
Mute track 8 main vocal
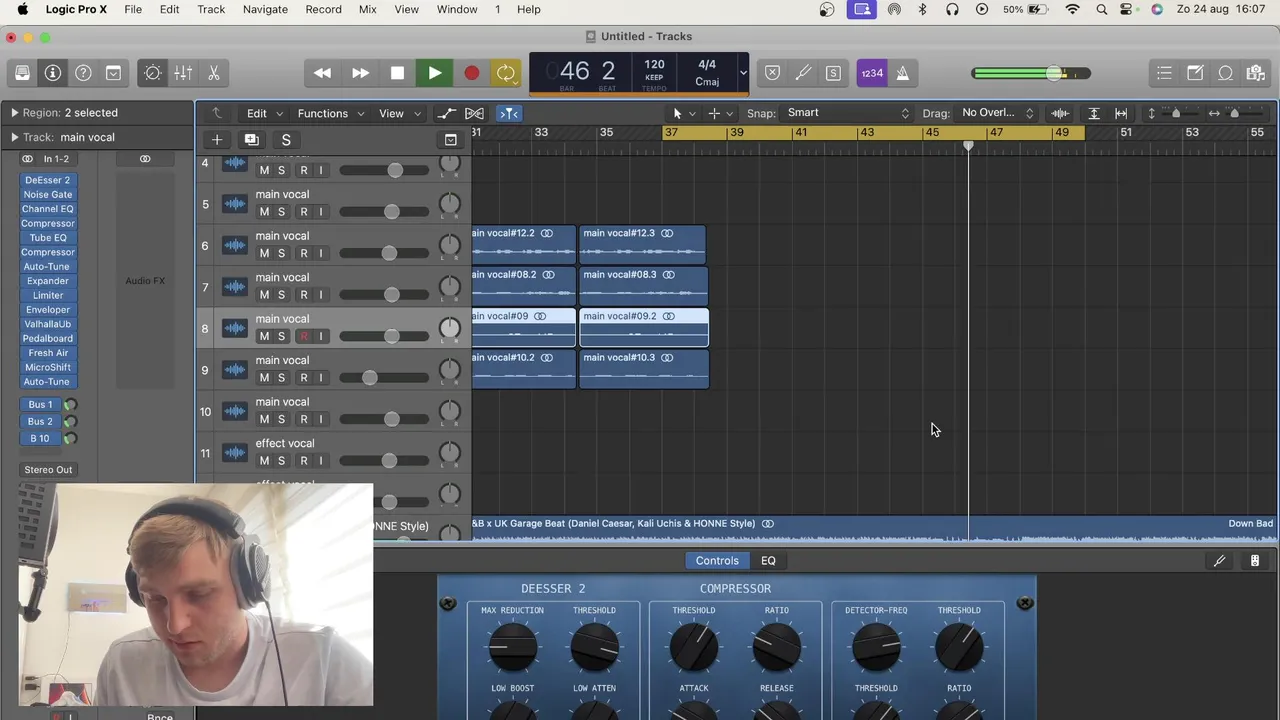click(264, 336)
